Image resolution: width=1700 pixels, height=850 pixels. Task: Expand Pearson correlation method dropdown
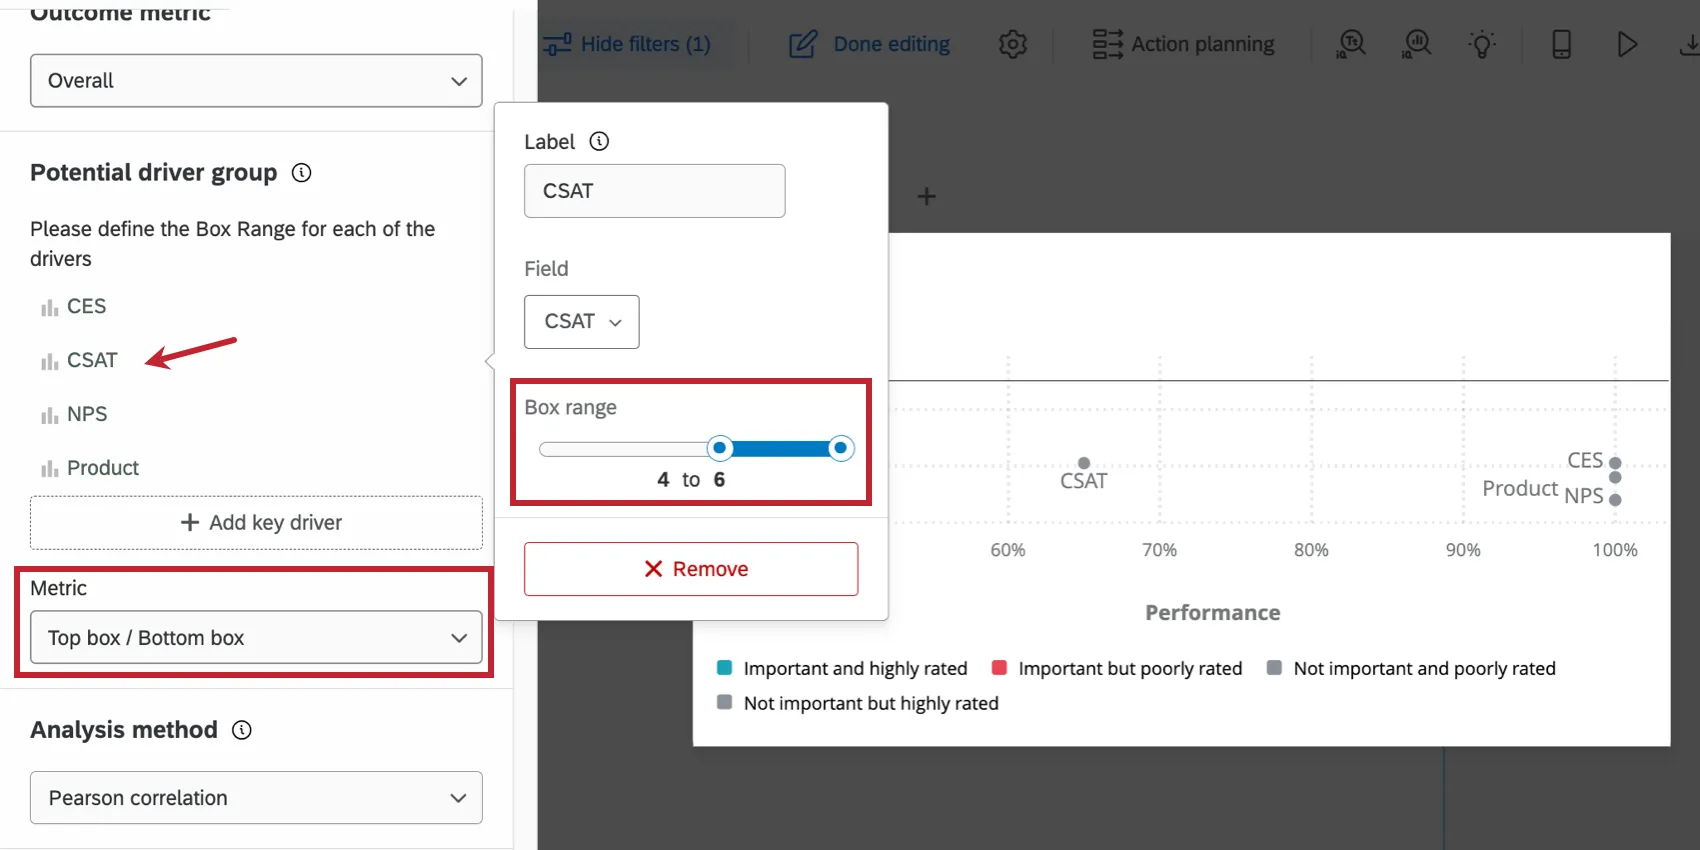[x=256, y=798]
